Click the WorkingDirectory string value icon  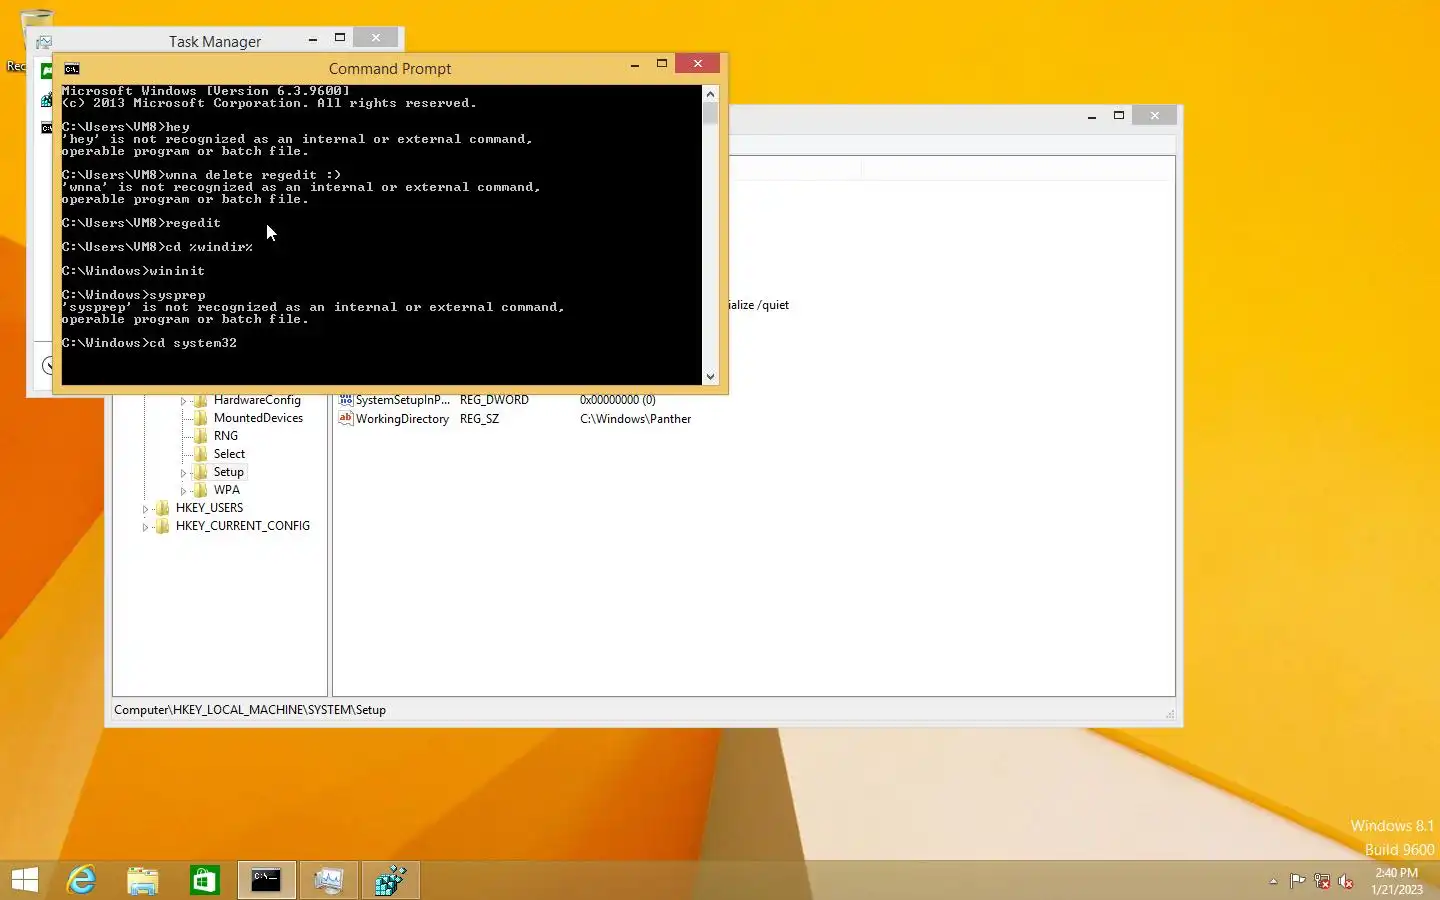346,419
